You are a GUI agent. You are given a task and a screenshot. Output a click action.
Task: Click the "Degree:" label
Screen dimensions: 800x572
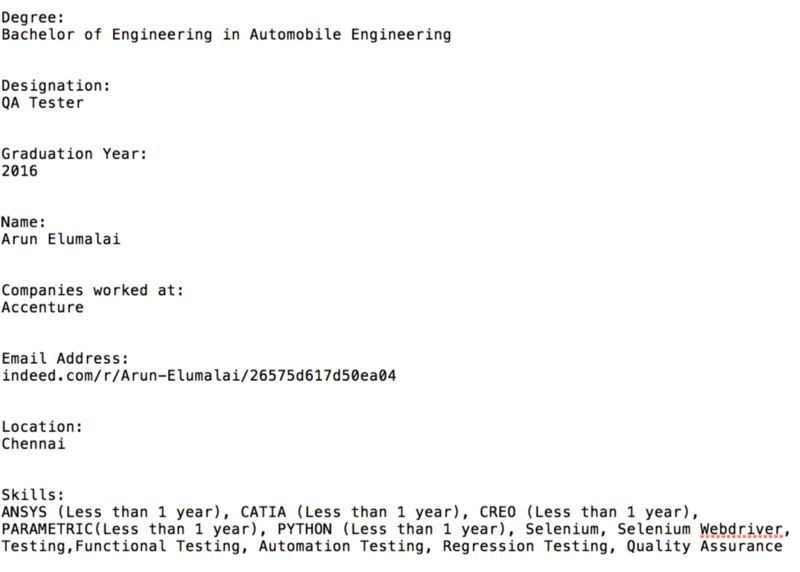click(31, 17)
